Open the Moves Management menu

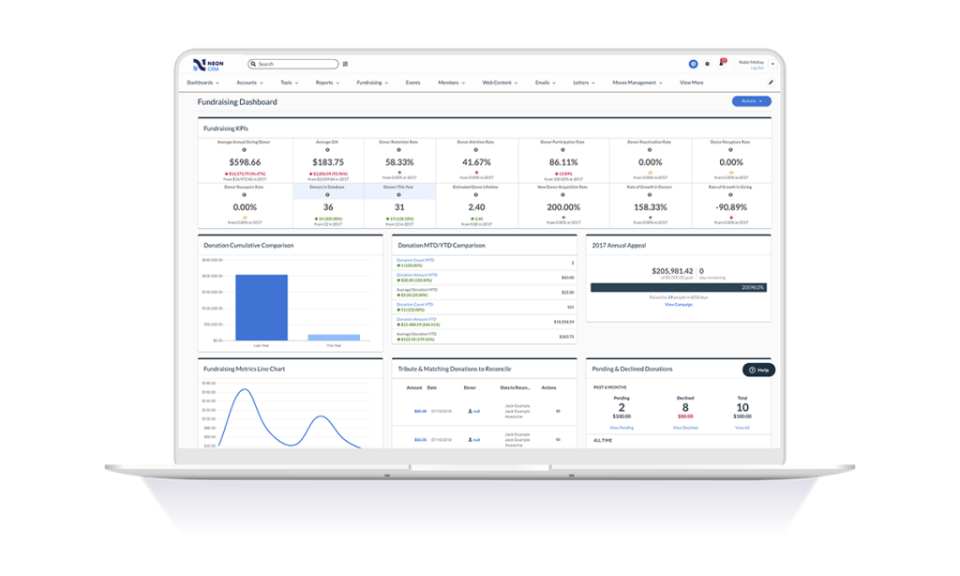633,81
